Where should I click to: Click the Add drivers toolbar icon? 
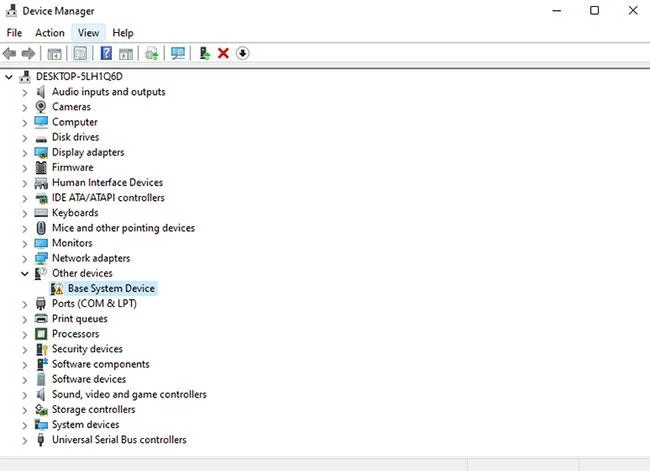click(205, 53)
